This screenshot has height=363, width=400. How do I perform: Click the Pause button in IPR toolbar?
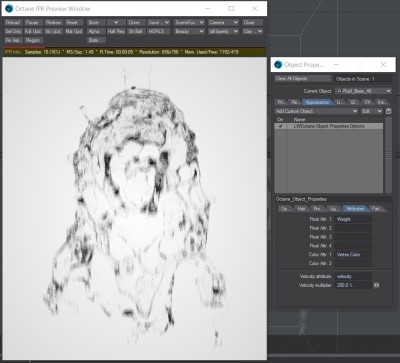[33, 22]
